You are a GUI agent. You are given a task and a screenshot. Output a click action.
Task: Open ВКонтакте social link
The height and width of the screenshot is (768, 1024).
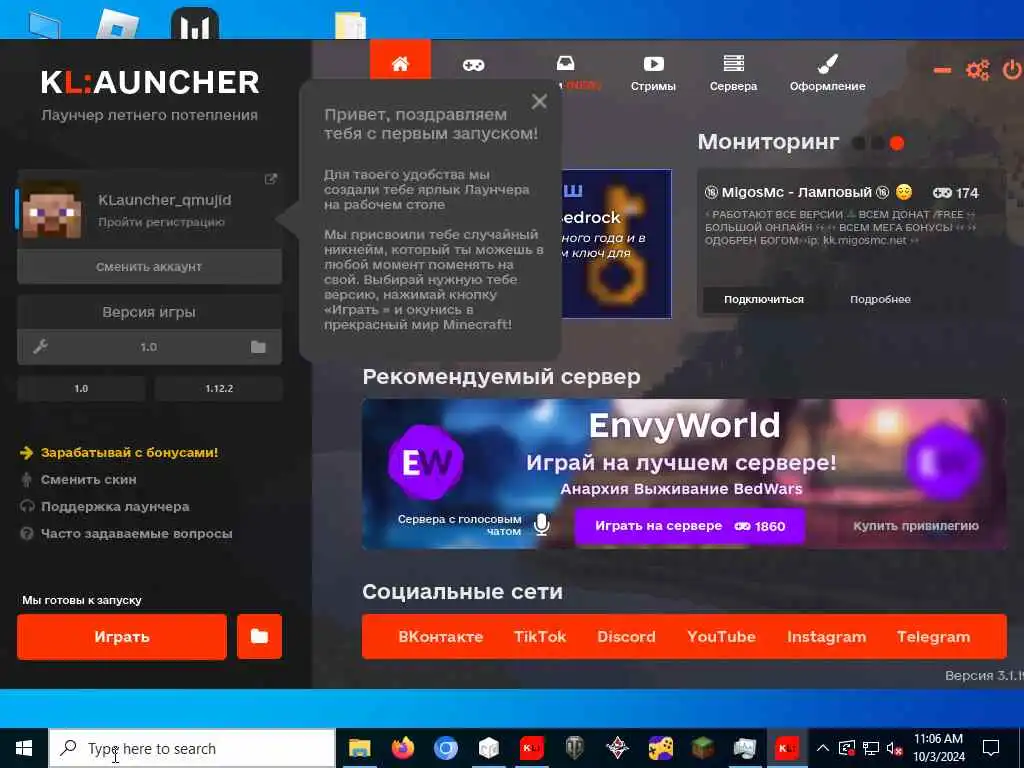click(x=441, y=637)
